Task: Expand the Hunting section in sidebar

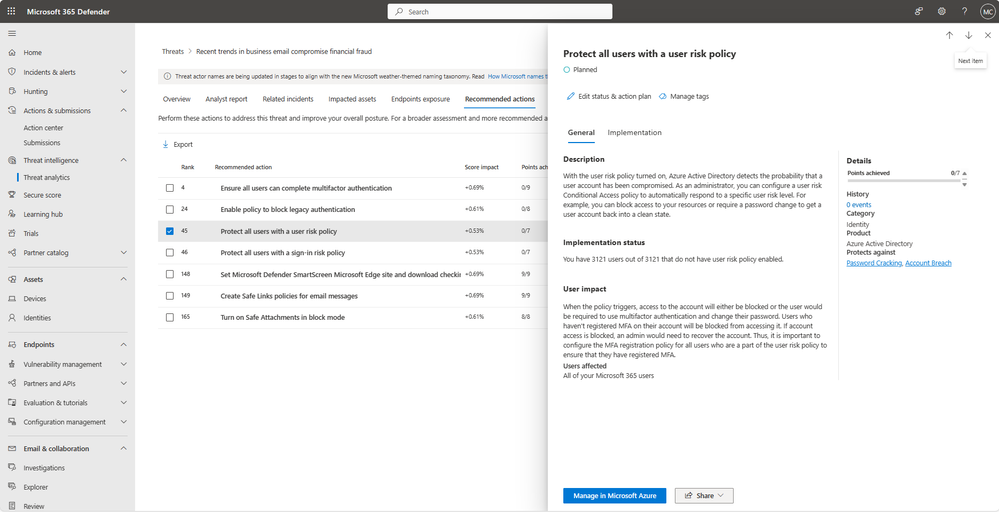Action: coord(123,90)
